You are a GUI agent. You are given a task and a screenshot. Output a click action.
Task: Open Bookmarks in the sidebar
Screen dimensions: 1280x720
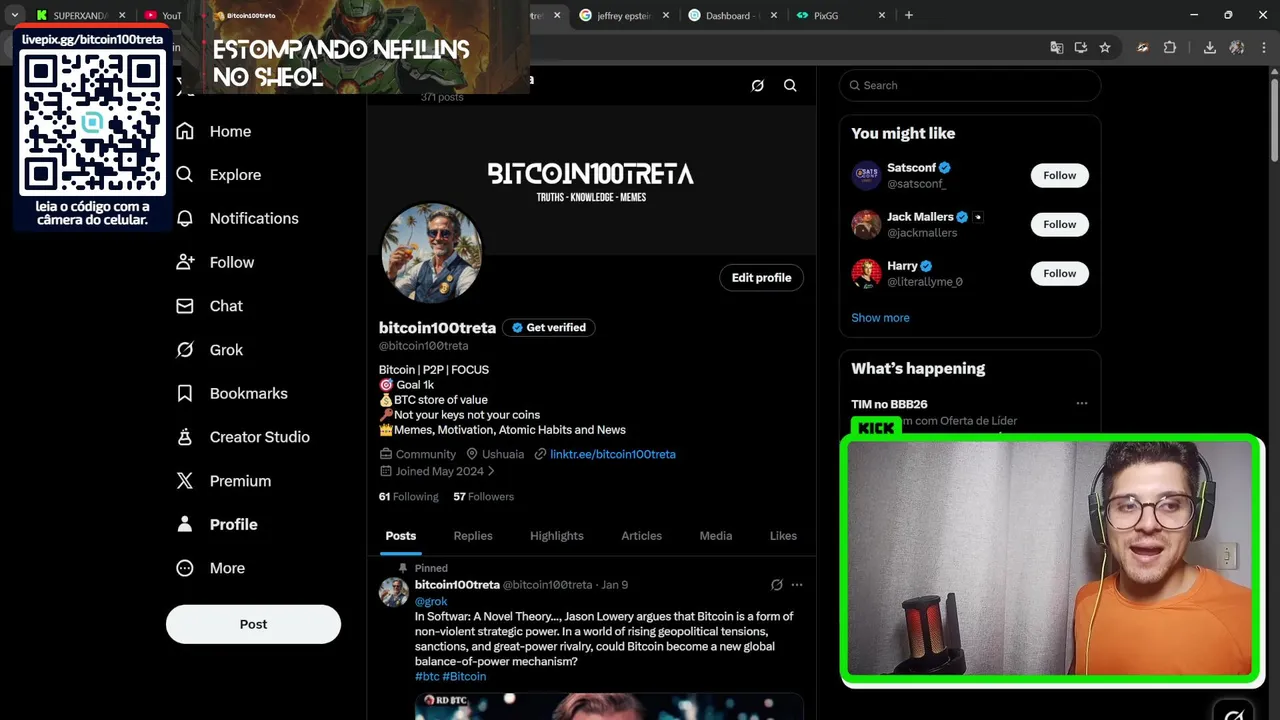click(231, 393)
